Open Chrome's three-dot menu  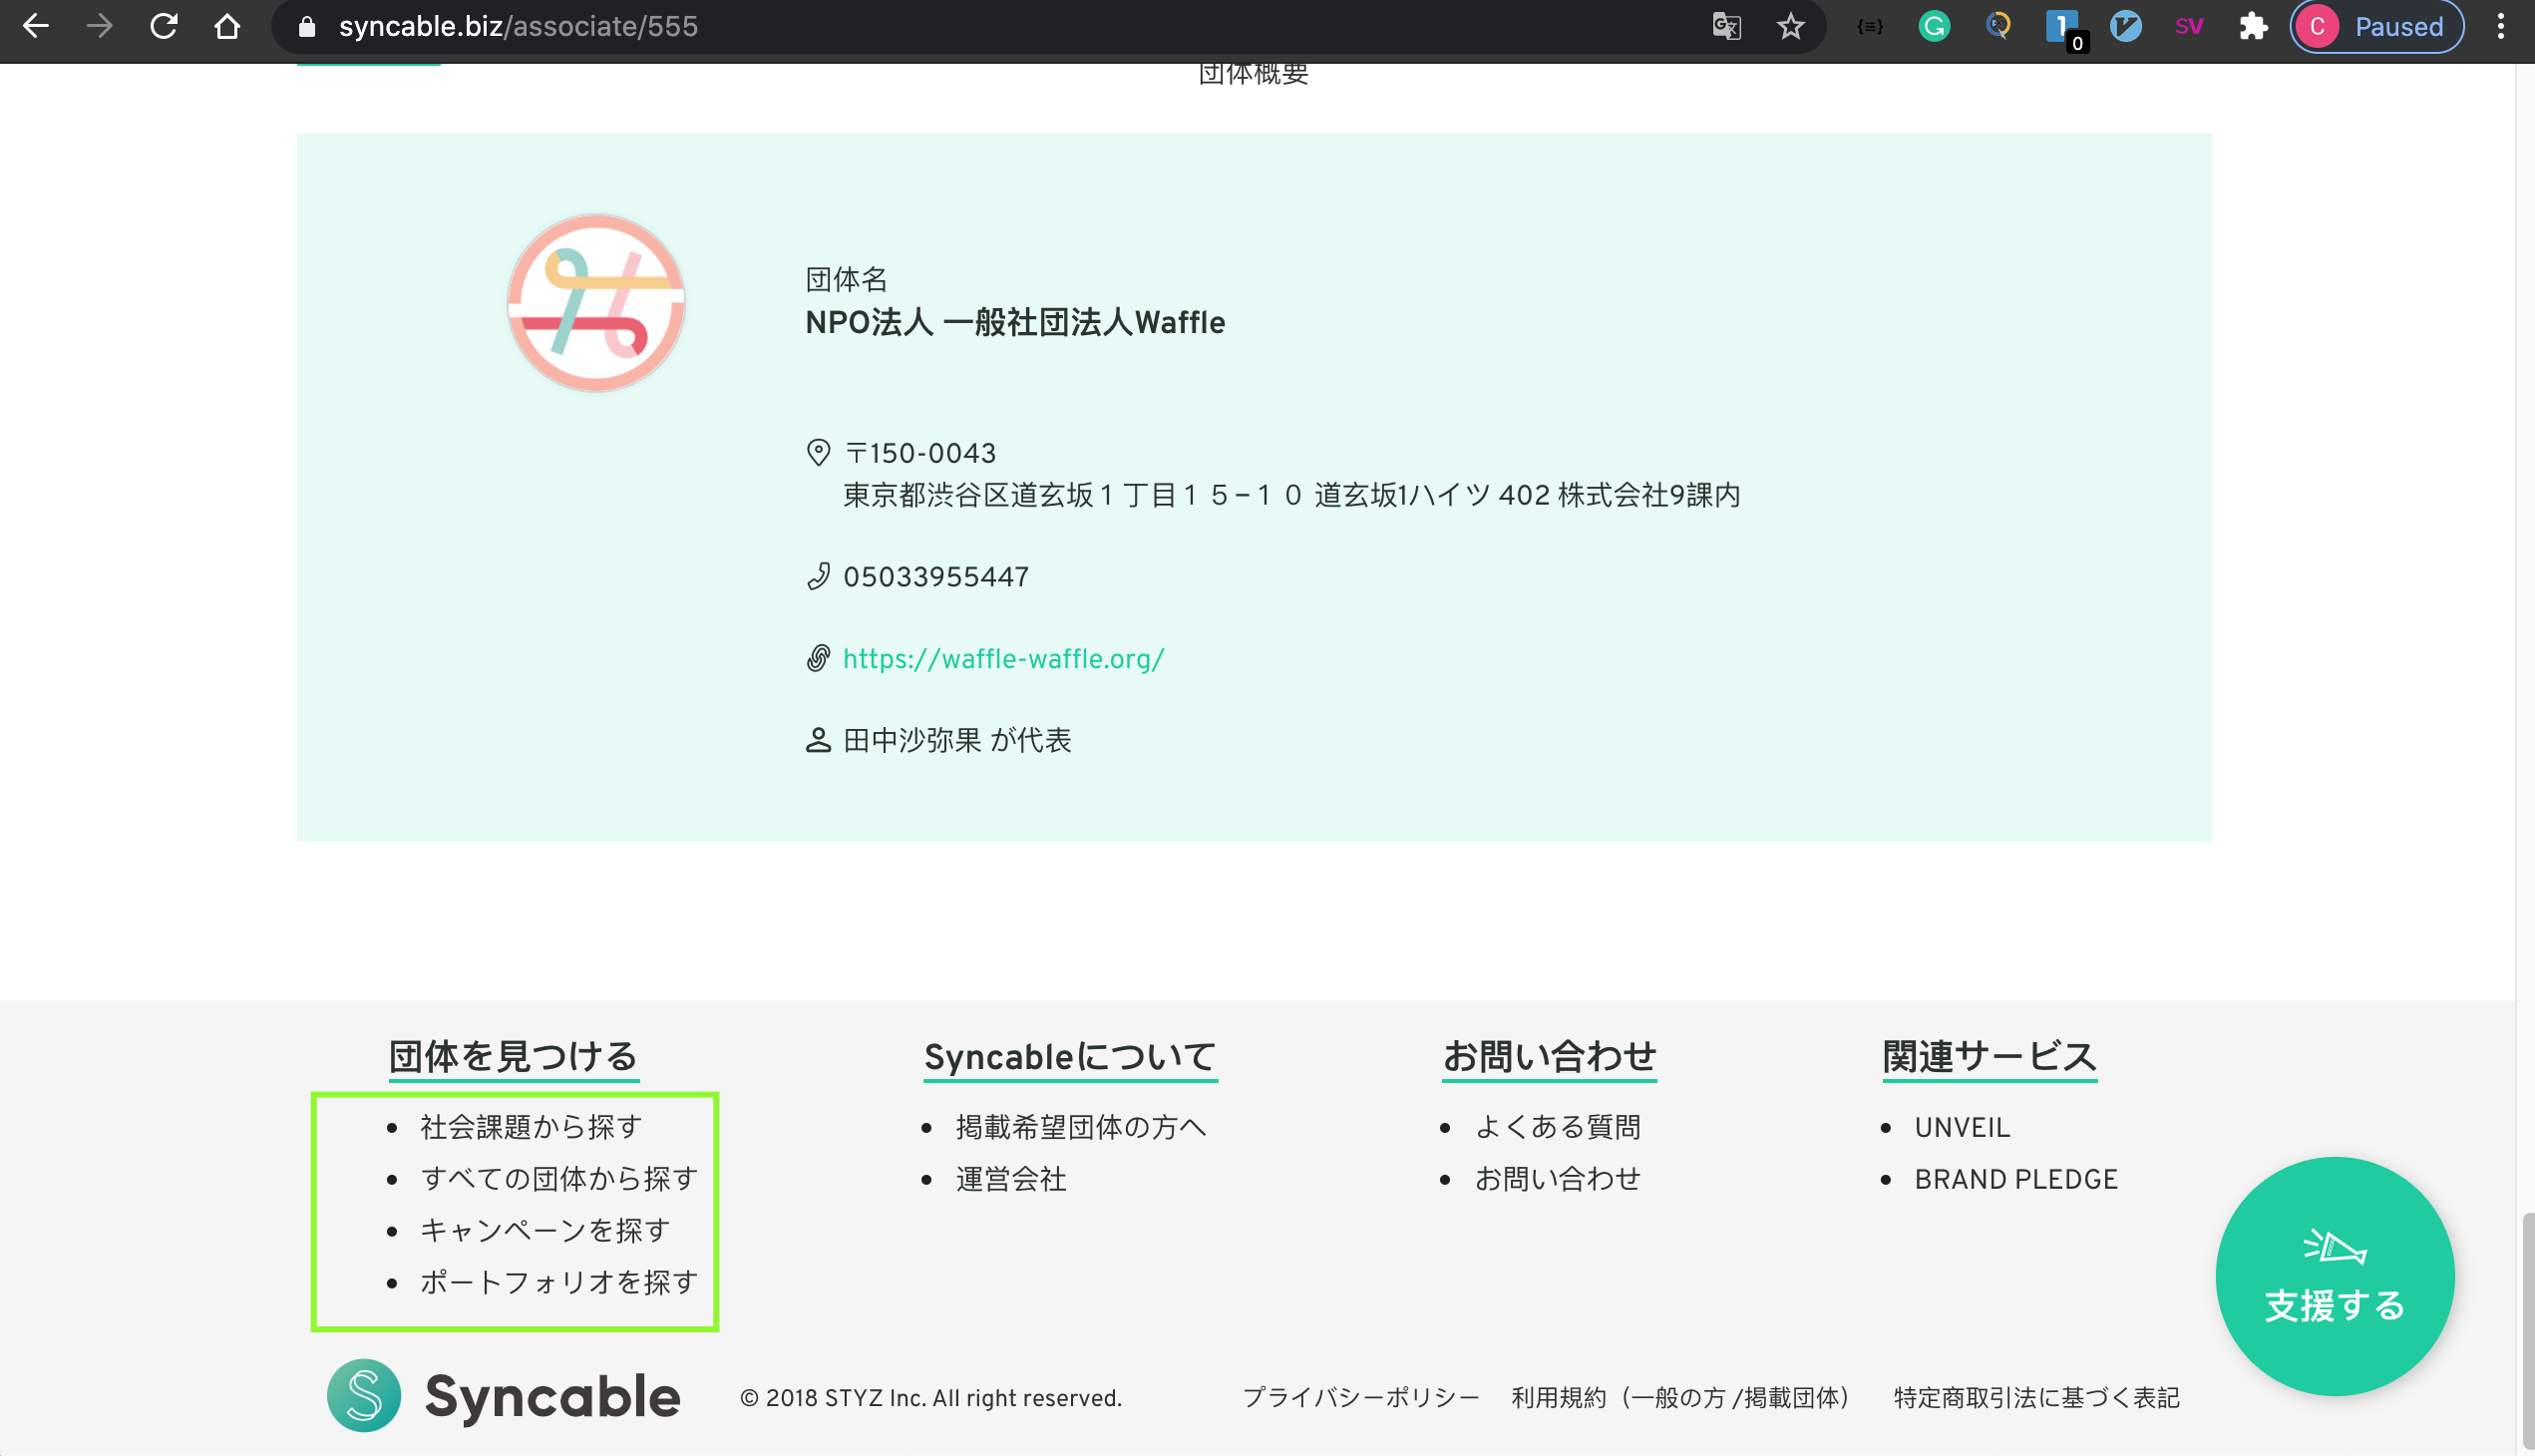[x=2500, y=26]
